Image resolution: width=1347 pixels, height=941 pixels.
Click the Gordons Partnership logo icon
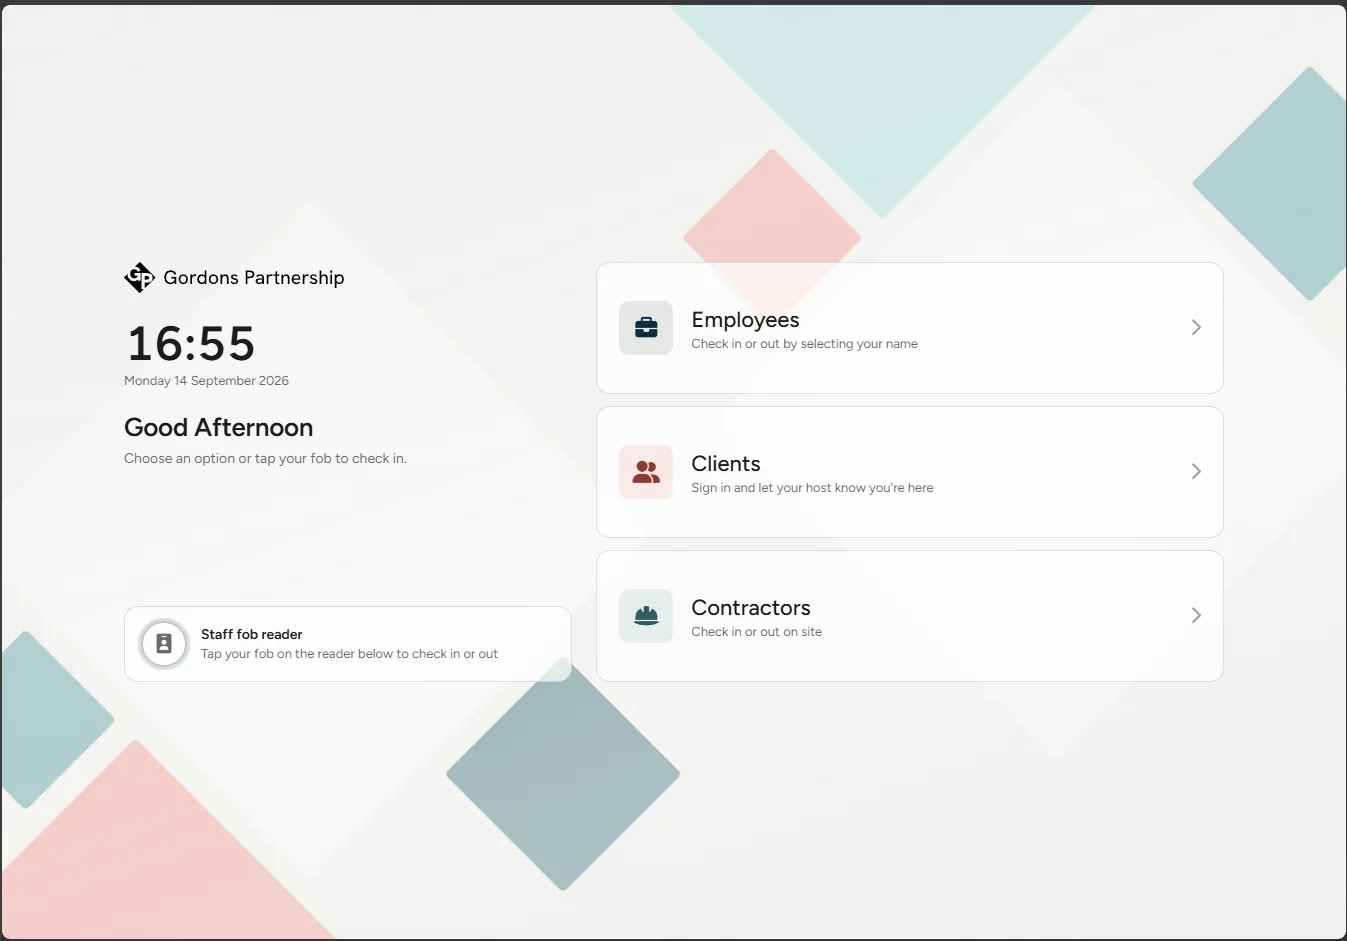pyautogui.click(x=139, y=277)
